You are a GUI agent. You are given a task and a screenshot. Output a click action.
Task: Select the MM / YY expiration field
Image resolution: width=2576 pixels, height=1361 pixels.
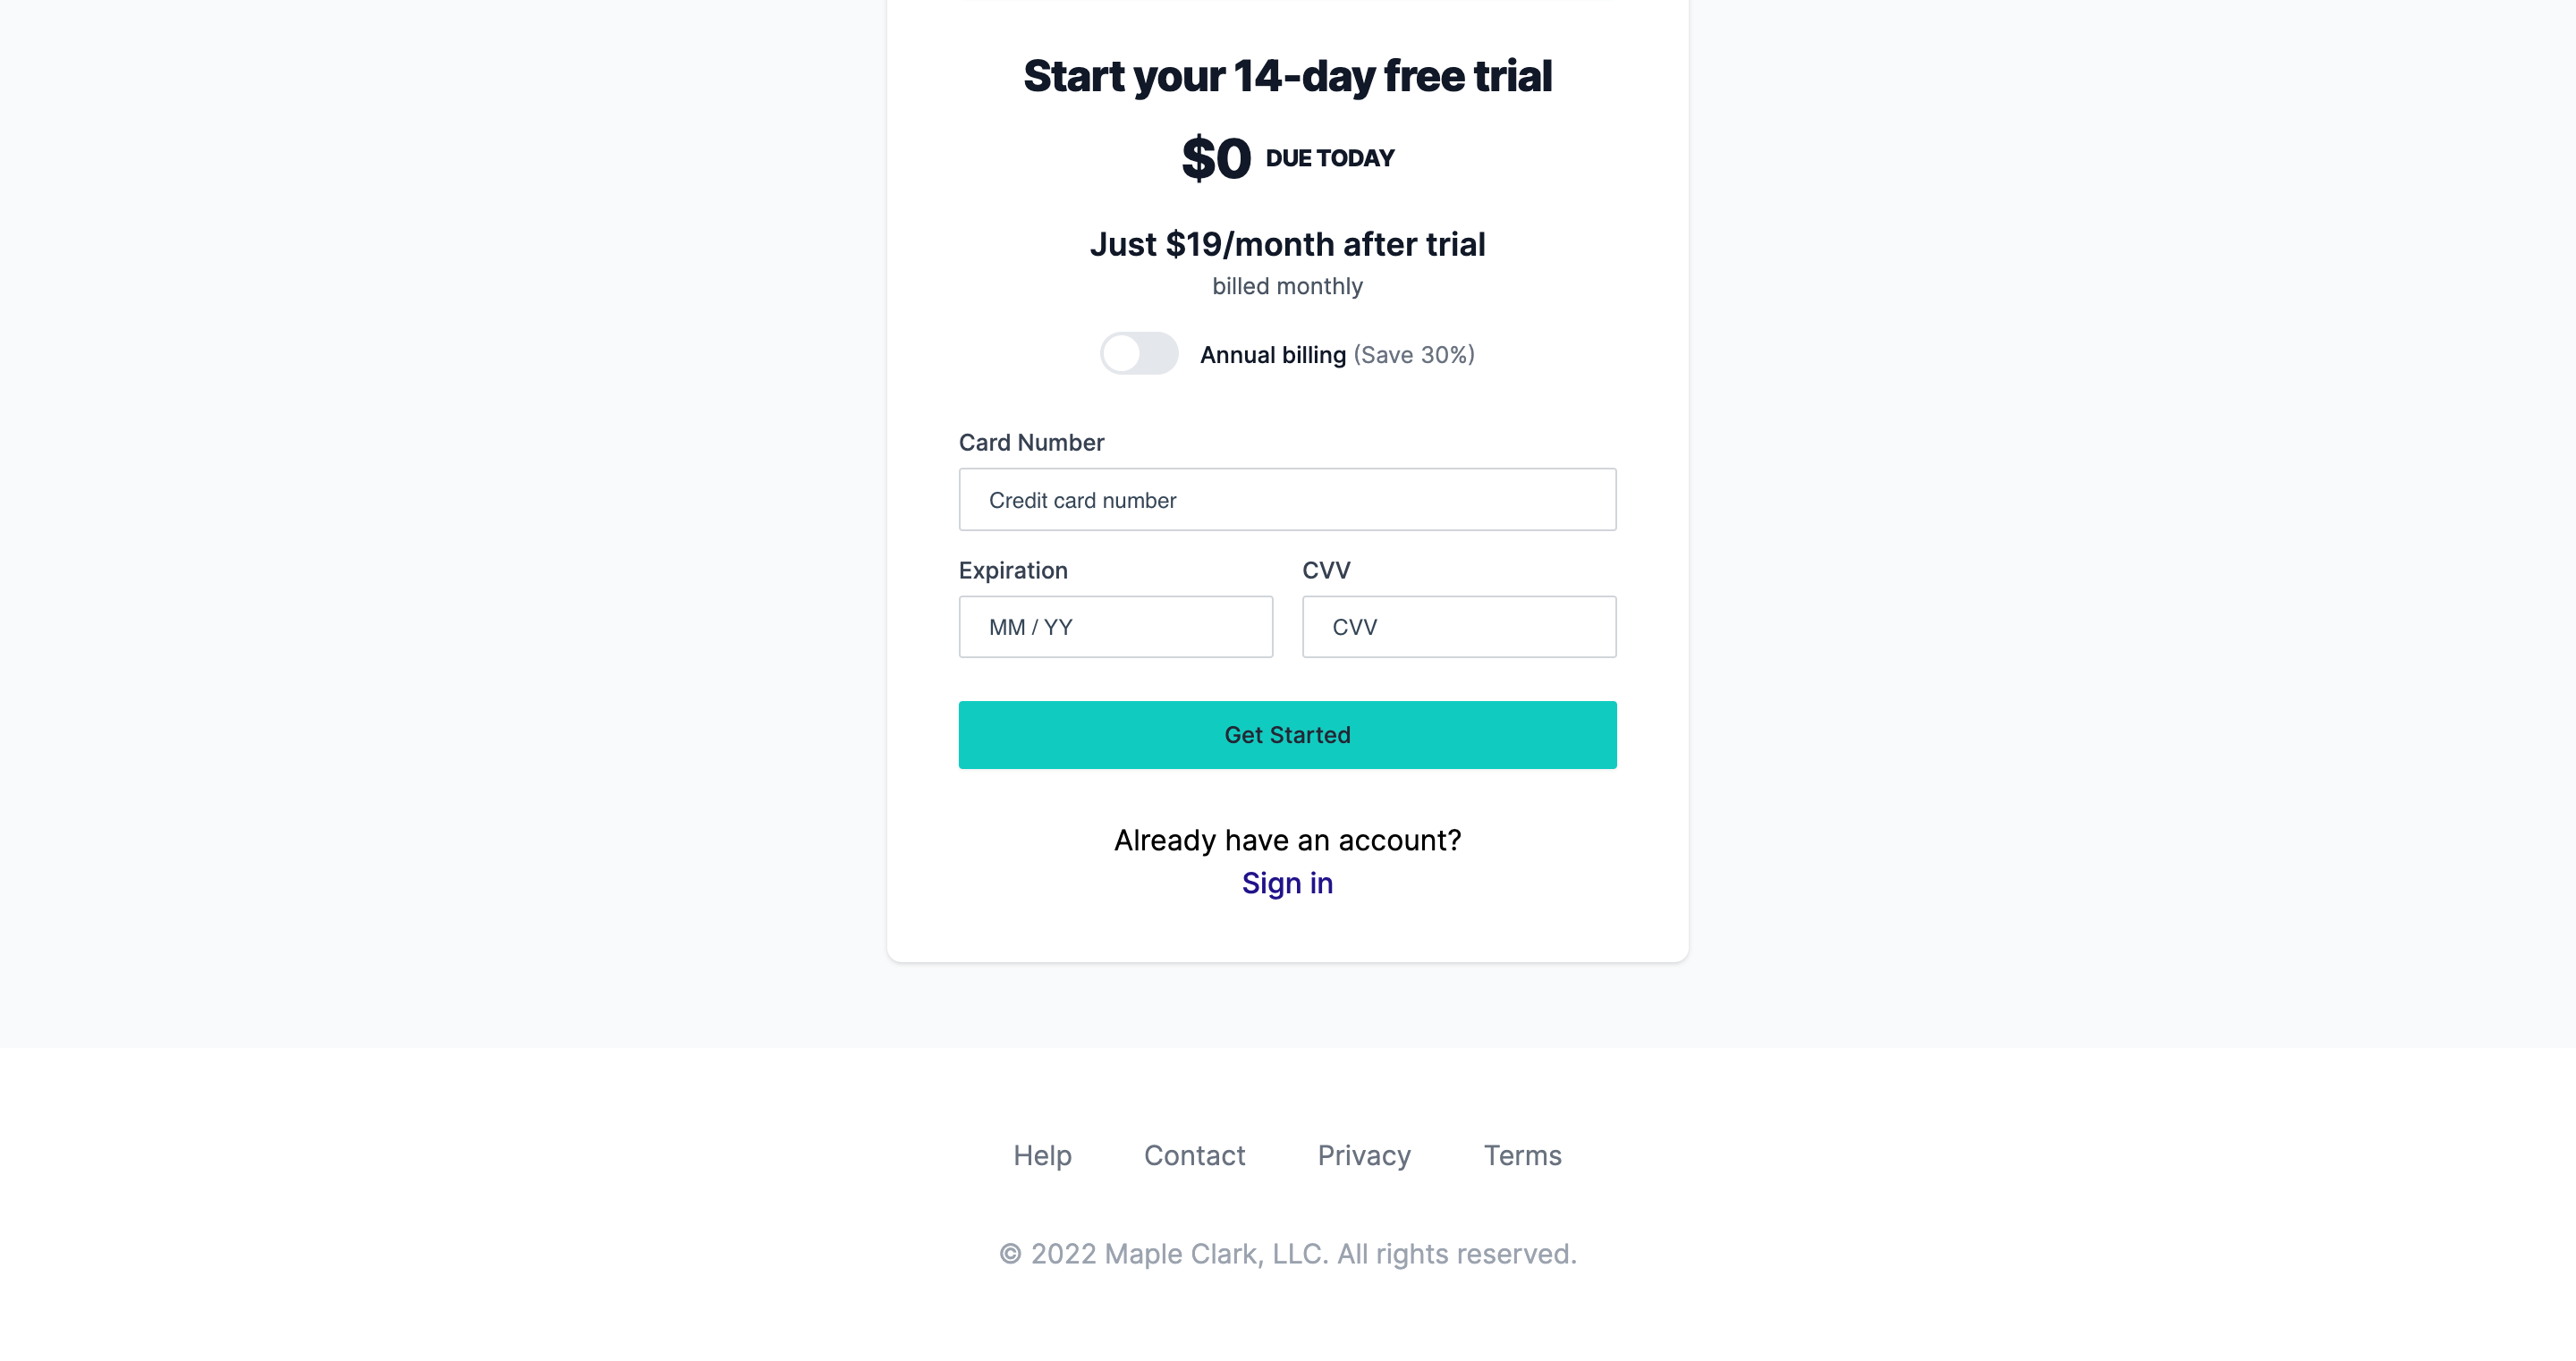click(1115, 627)
